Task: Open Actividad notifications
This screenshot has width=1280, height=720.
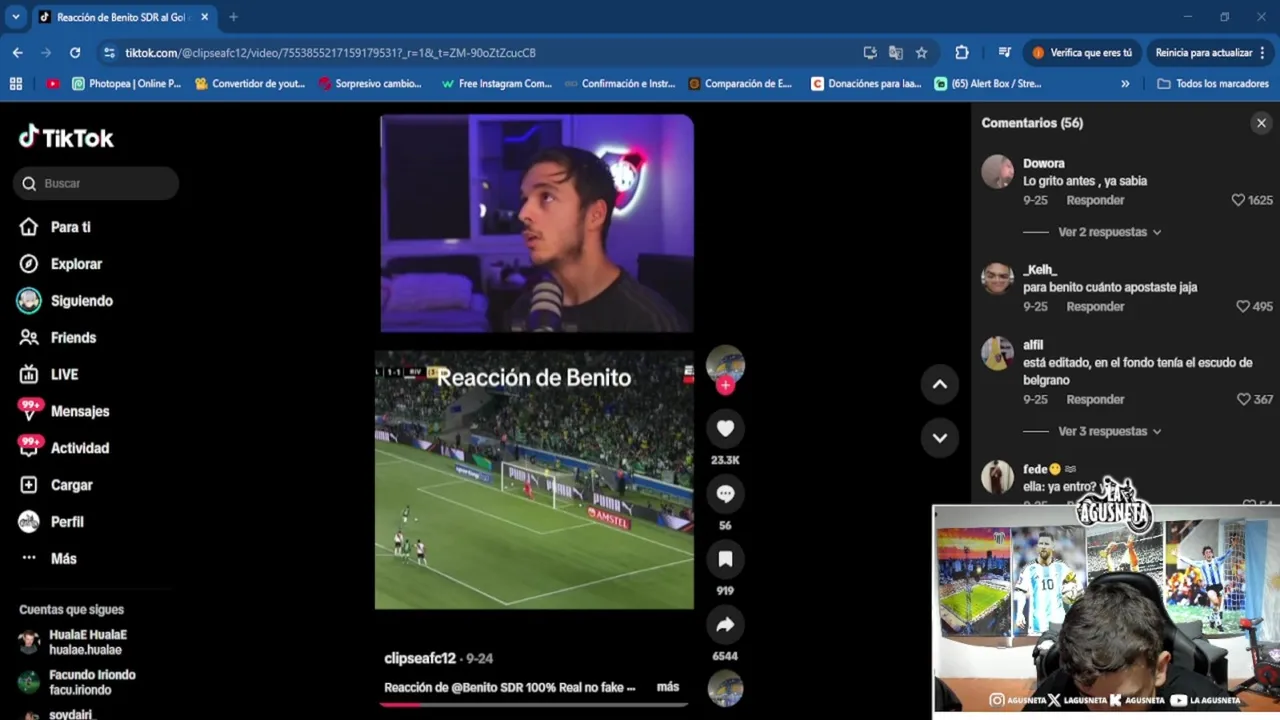Action: (65, 448)
